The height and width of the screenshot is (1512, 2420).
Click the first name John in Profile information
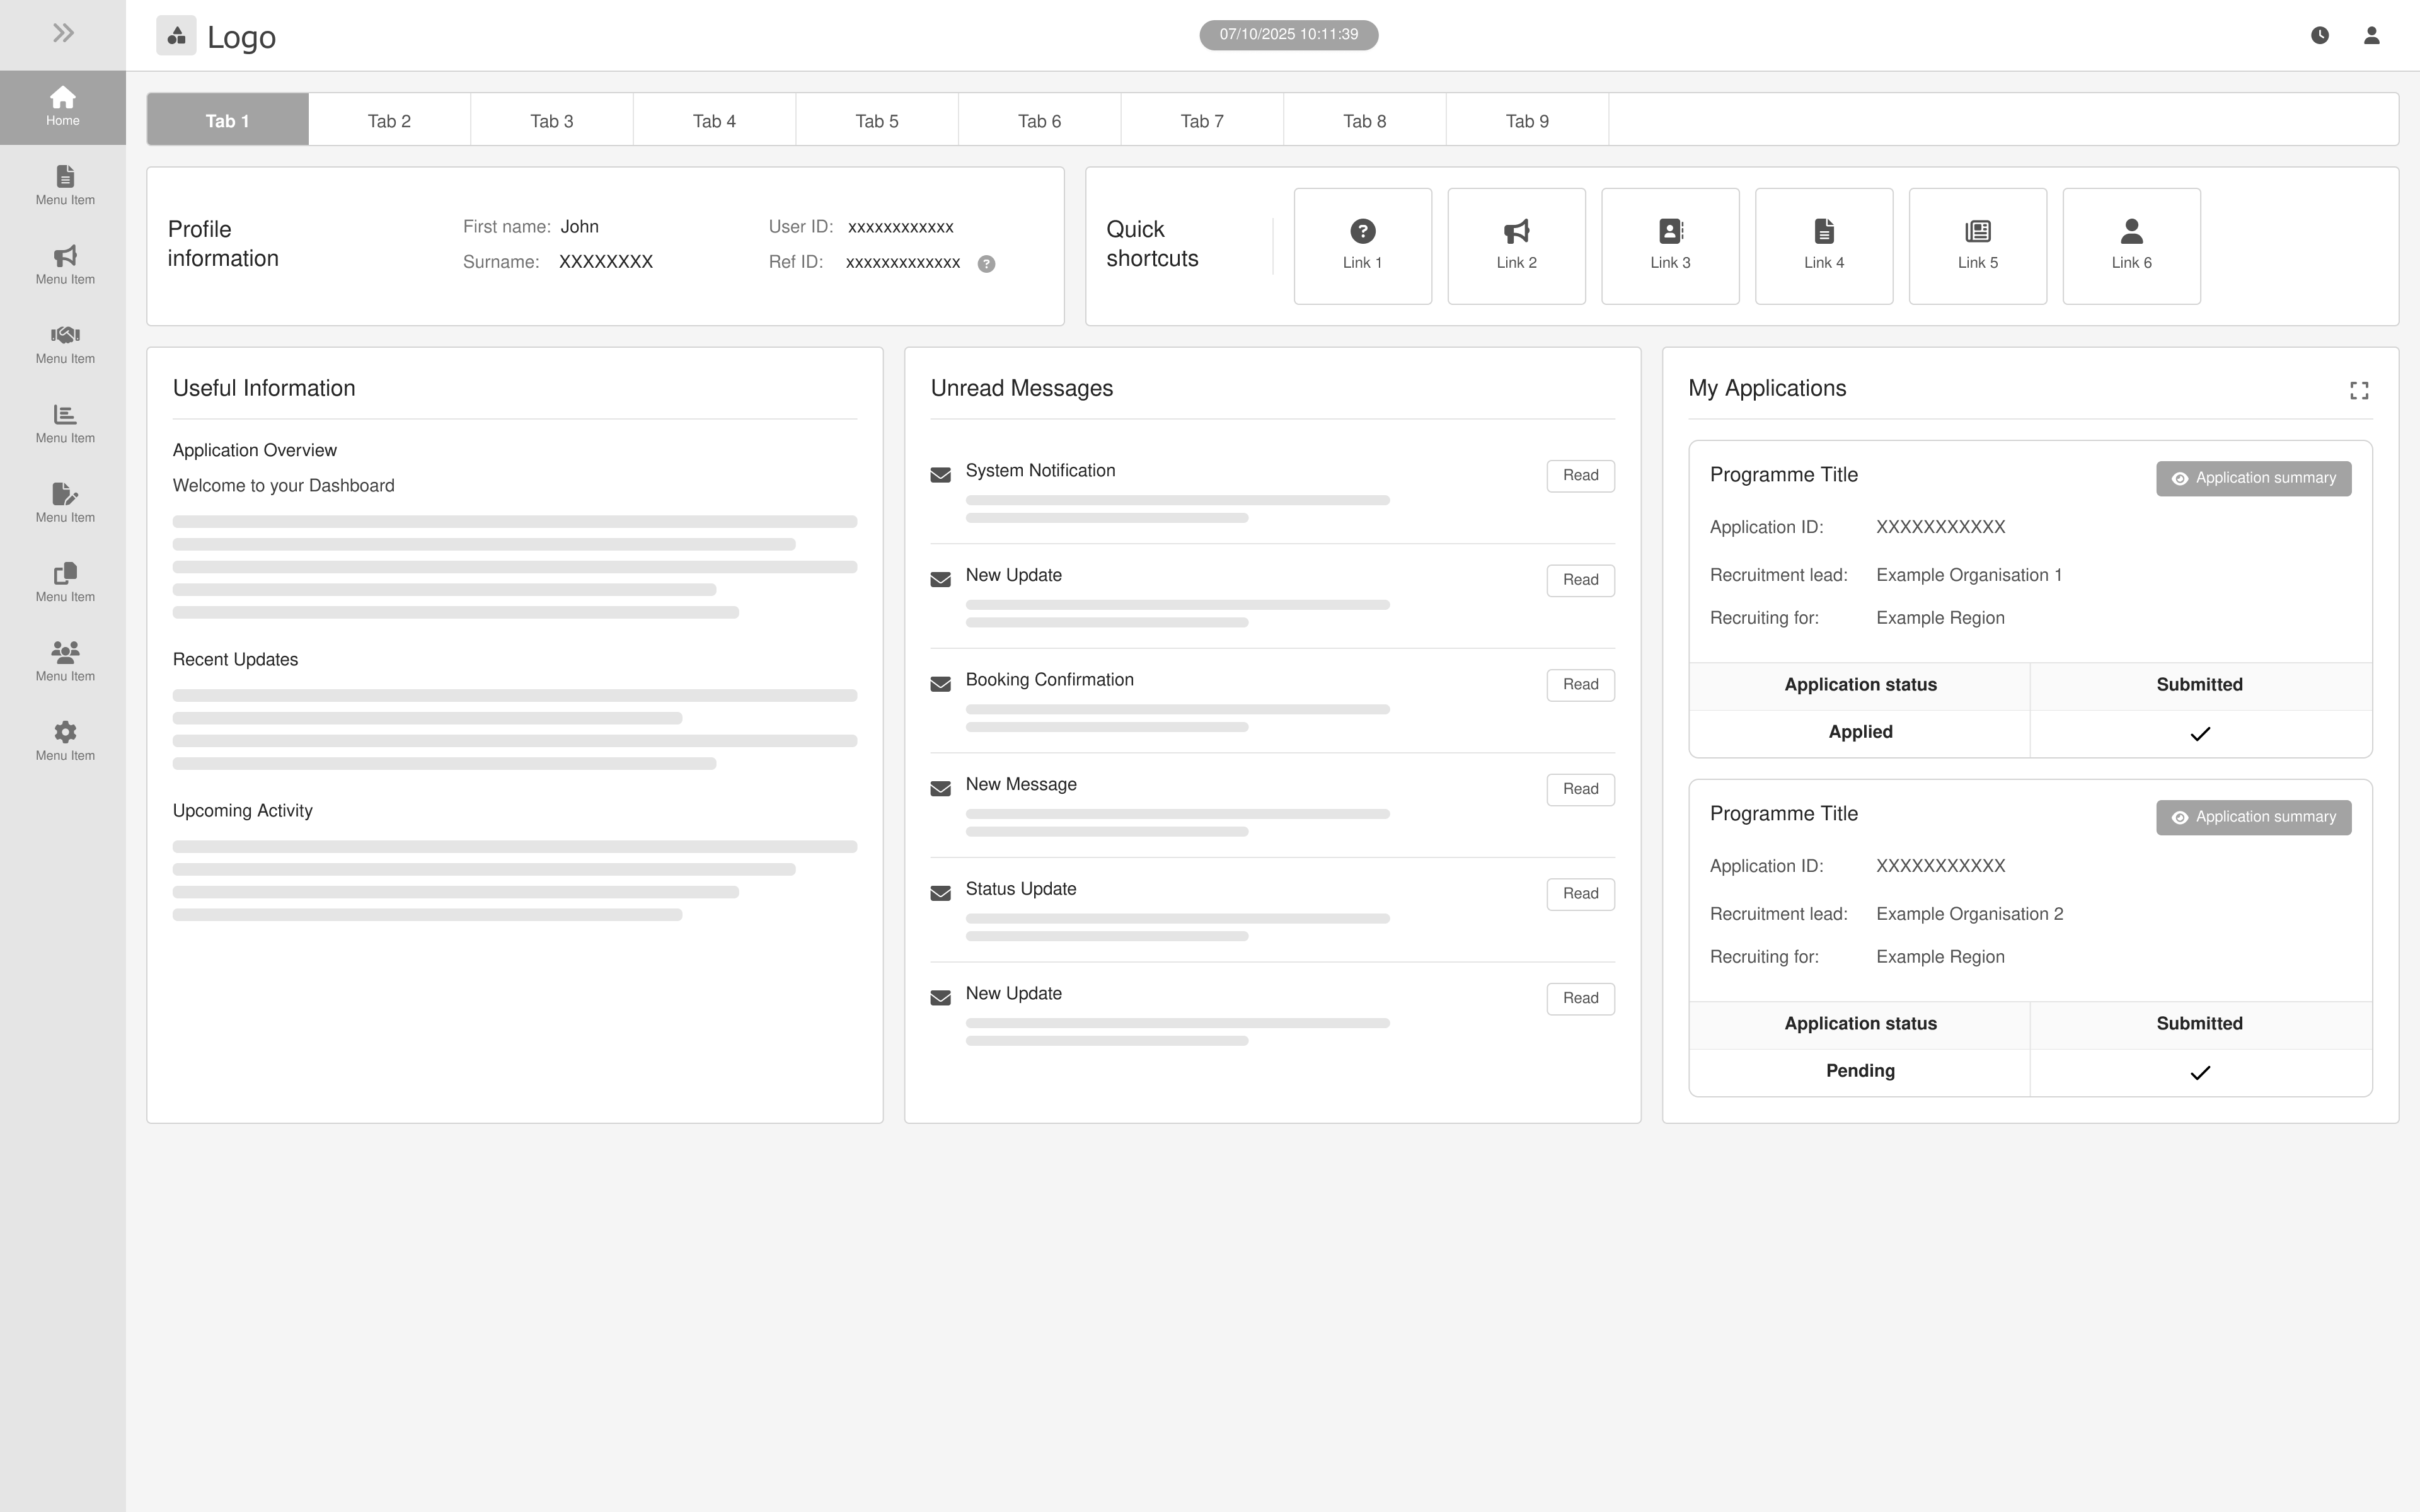coord(579,227)
